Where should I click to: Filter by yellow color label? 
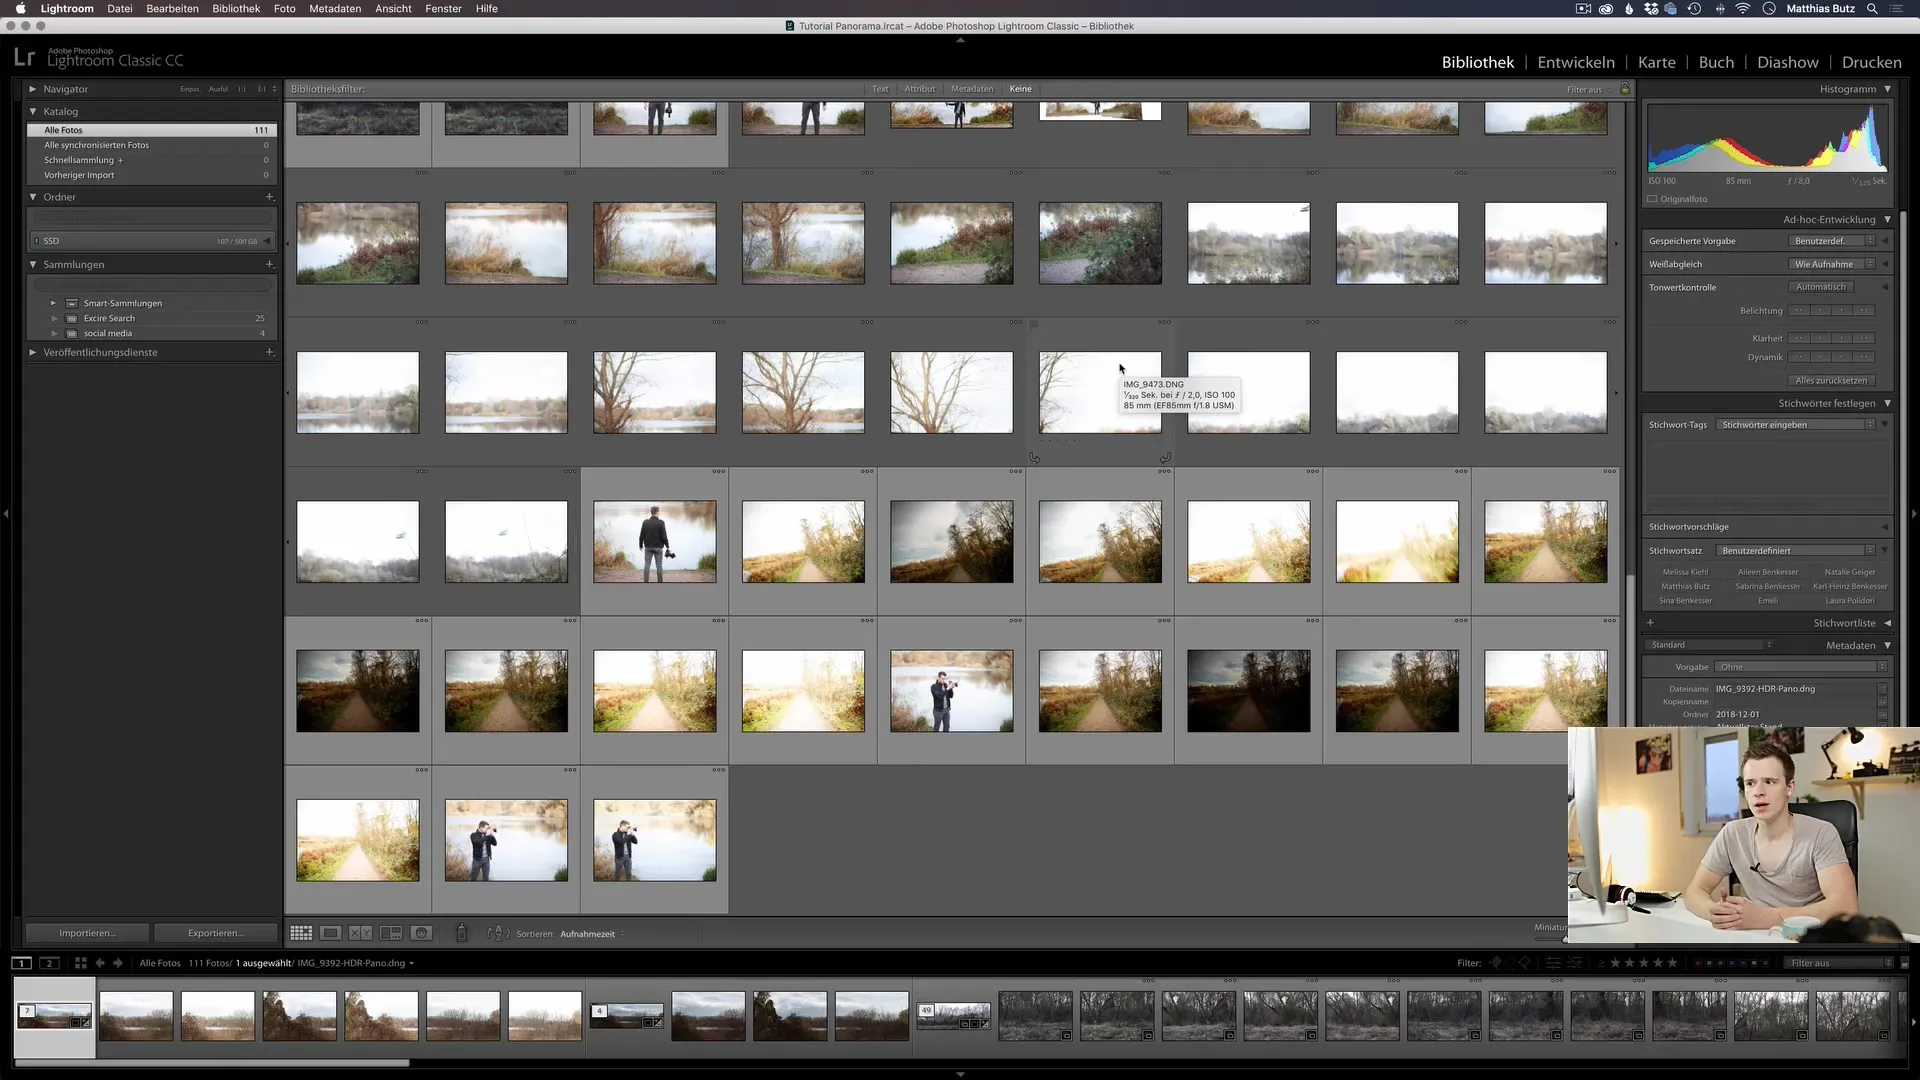(x=1711, y=963)
